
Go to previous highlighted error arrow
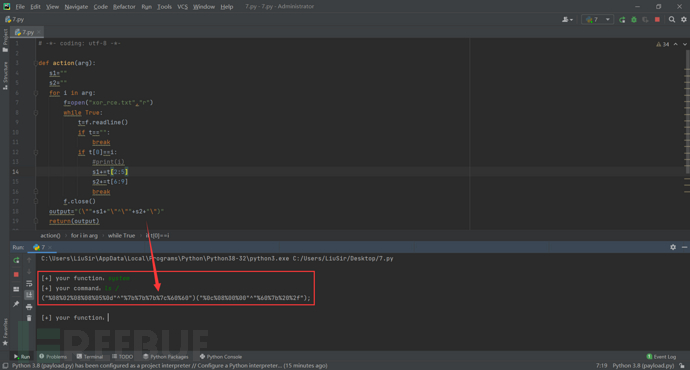click(x=675, y=44)
